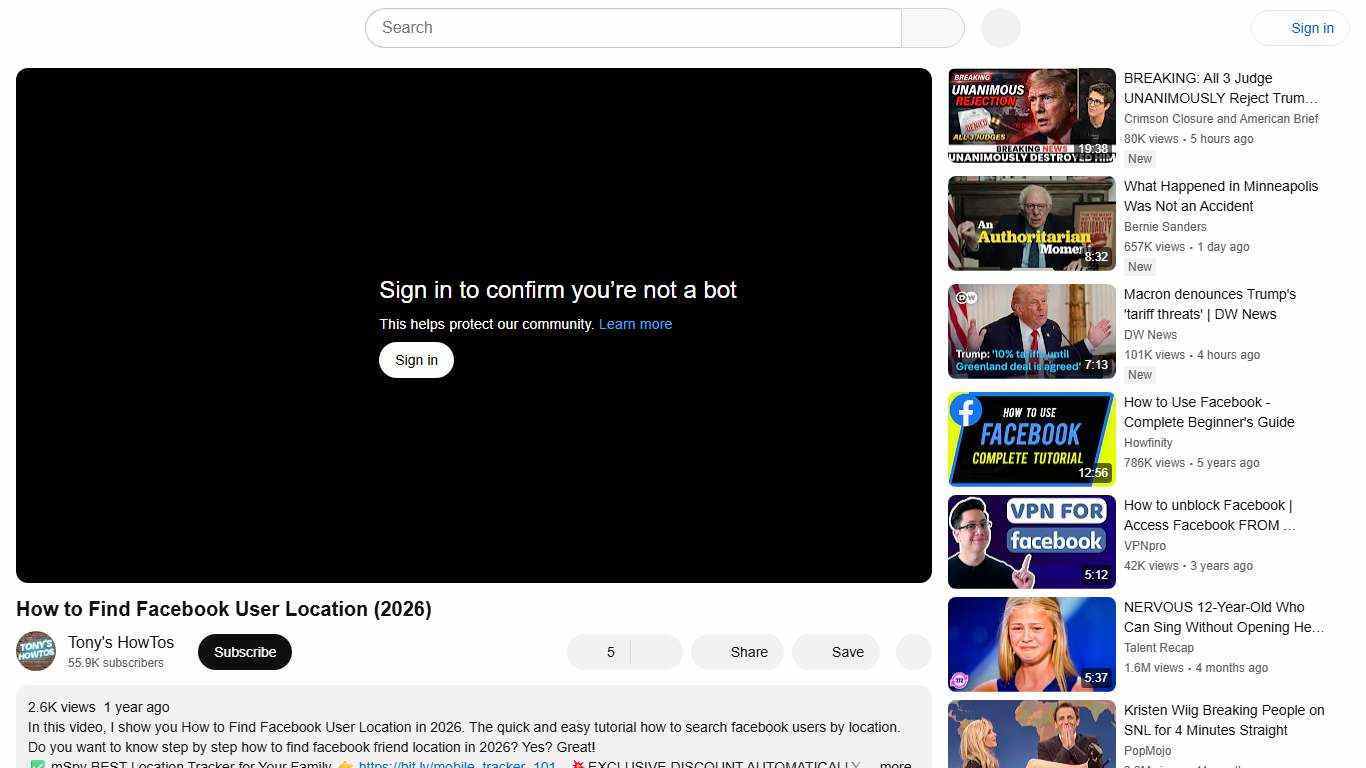Select the Bernie Sanders channel name
This screenshot has width=1366, height=768.
click(x=1165, y=226)
